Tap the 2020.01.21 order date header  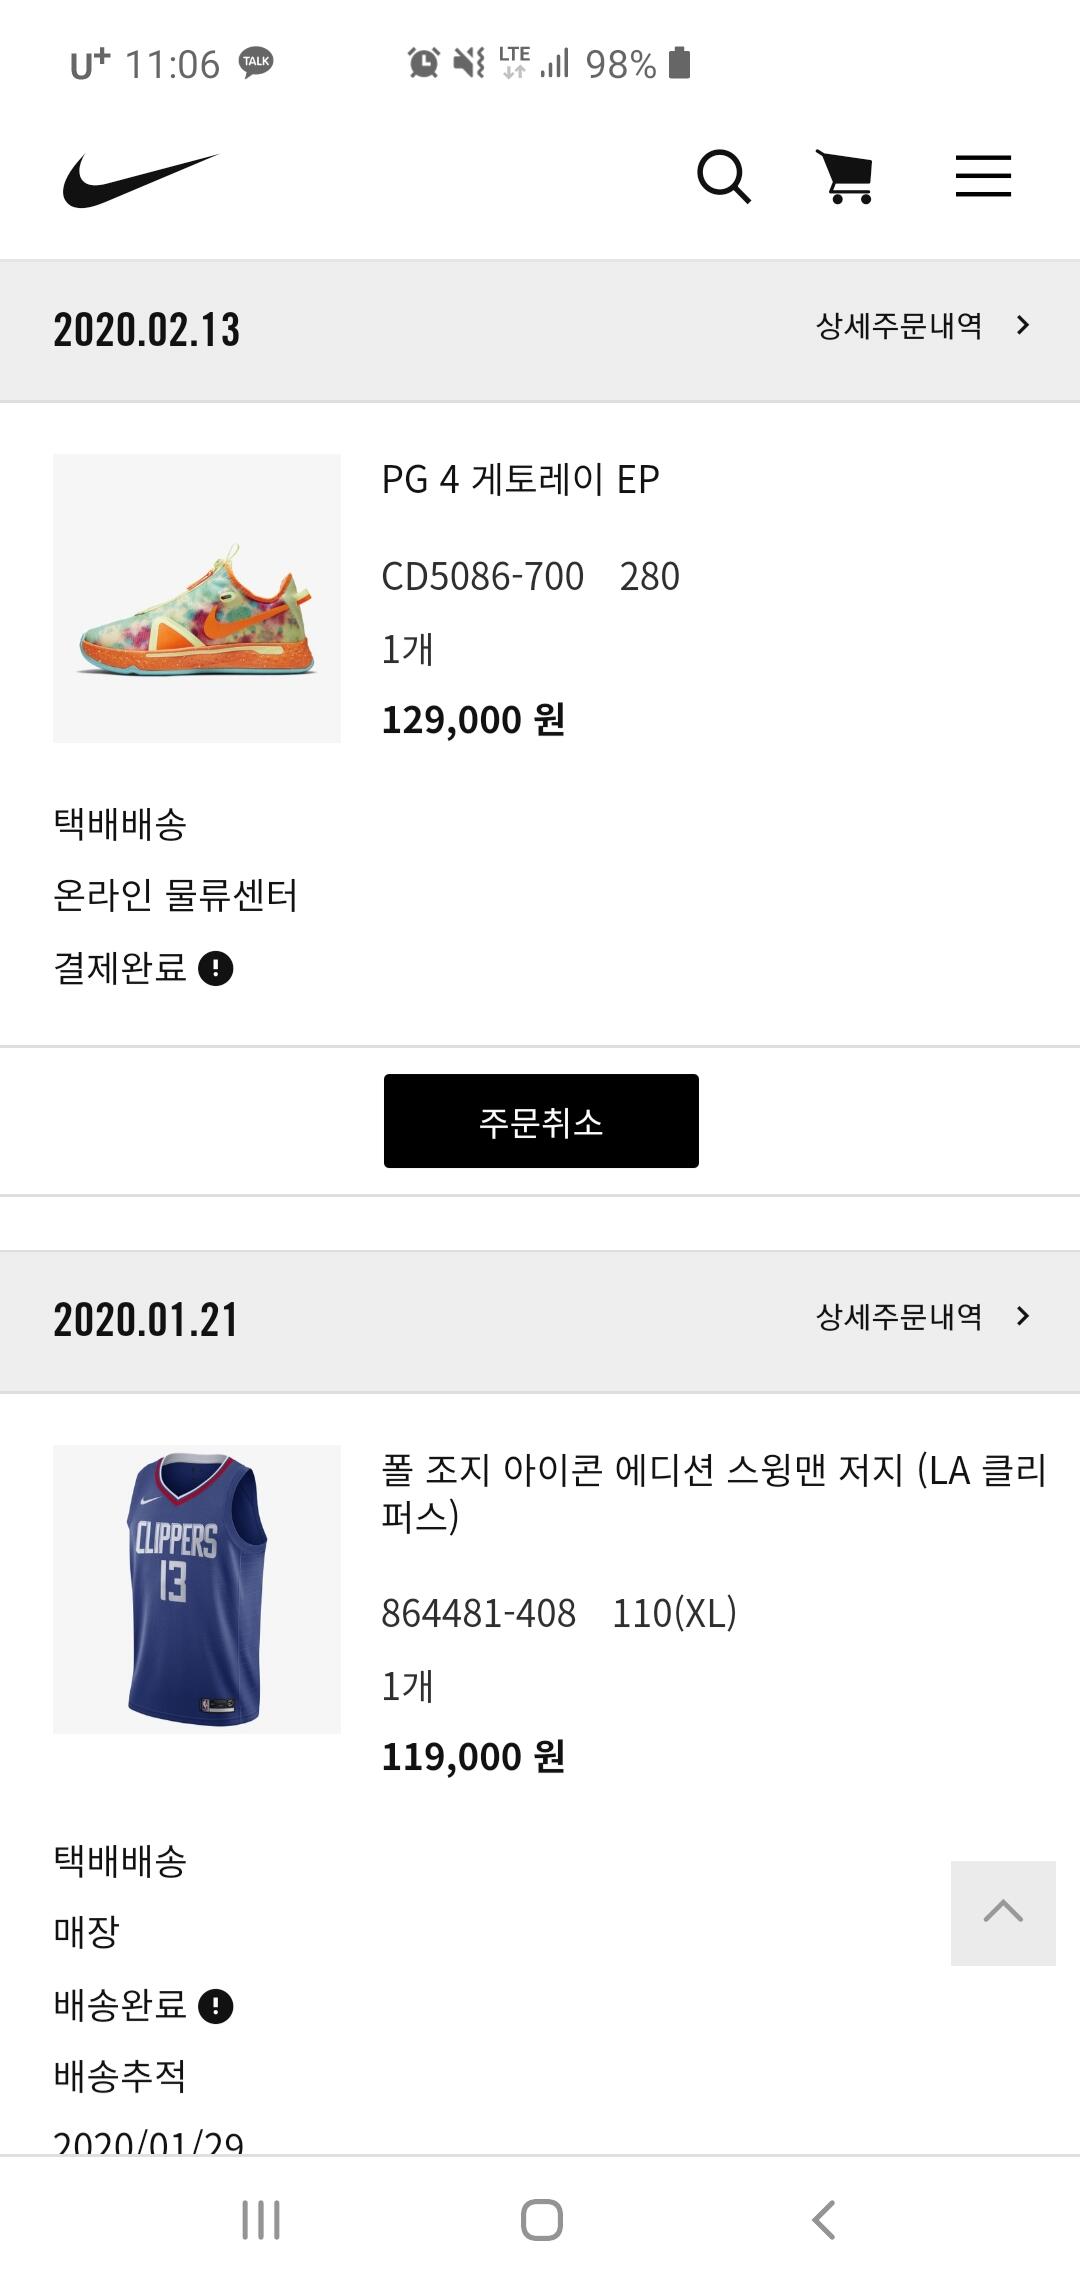point(146,1320)
